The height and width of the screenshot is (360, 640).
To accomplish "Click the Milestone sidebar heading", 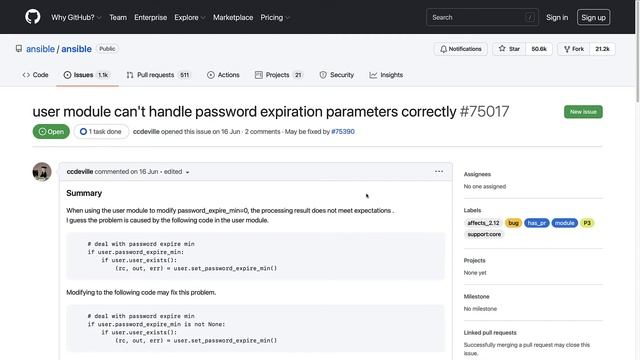I will (x=476, y=297).
